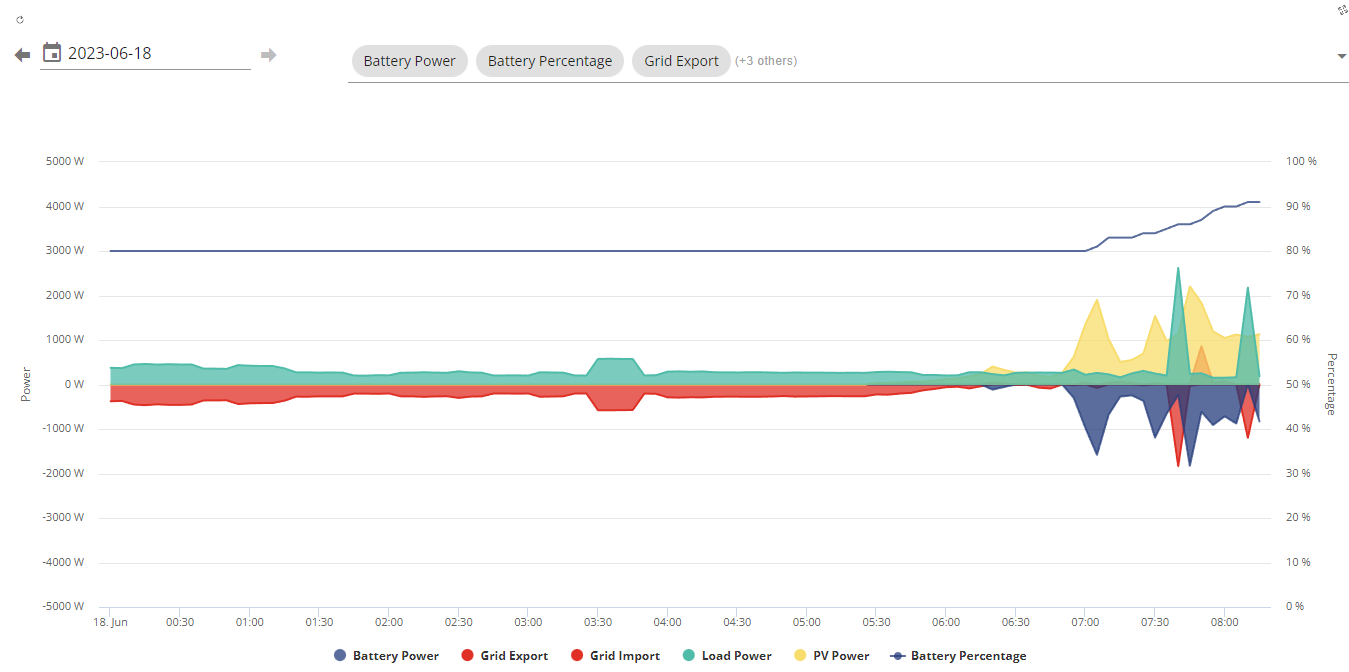This screenshot has height=672, width=1349.
Task: Open the calendar date picker icon
Action: pos(52,53)
